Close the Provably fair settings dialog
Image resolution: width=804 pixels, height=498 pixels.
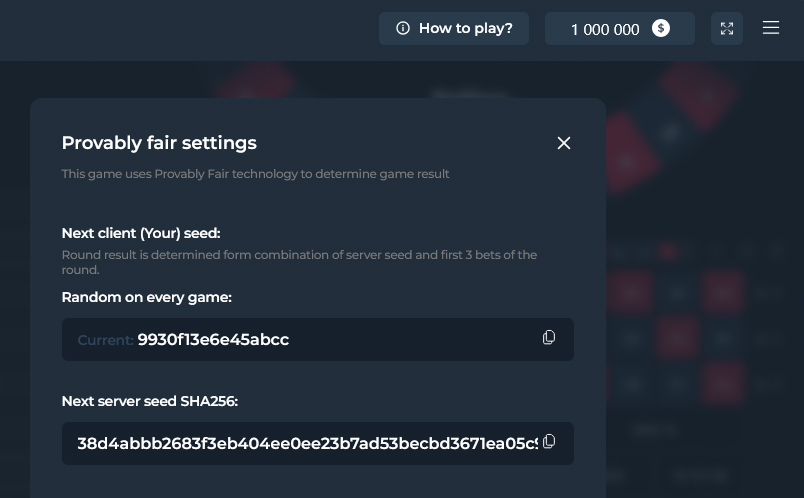pos(564,143)
